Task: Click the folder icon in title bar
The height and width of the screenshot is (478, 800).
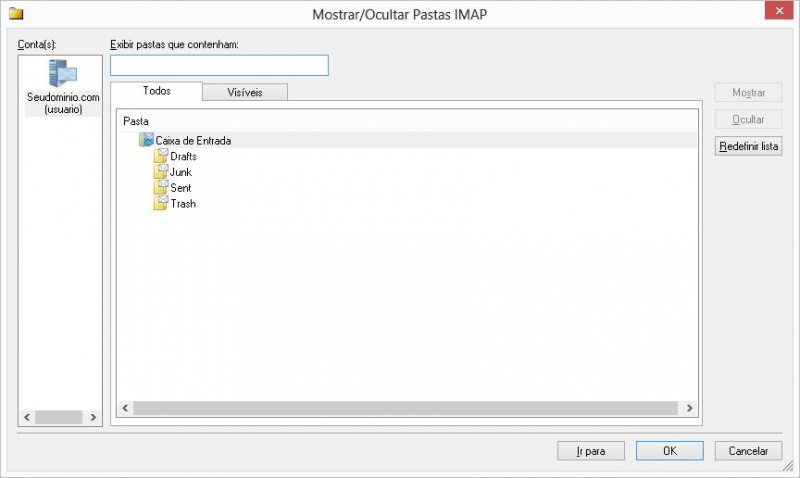Action: pyautogui.click(x=15, y=13)
